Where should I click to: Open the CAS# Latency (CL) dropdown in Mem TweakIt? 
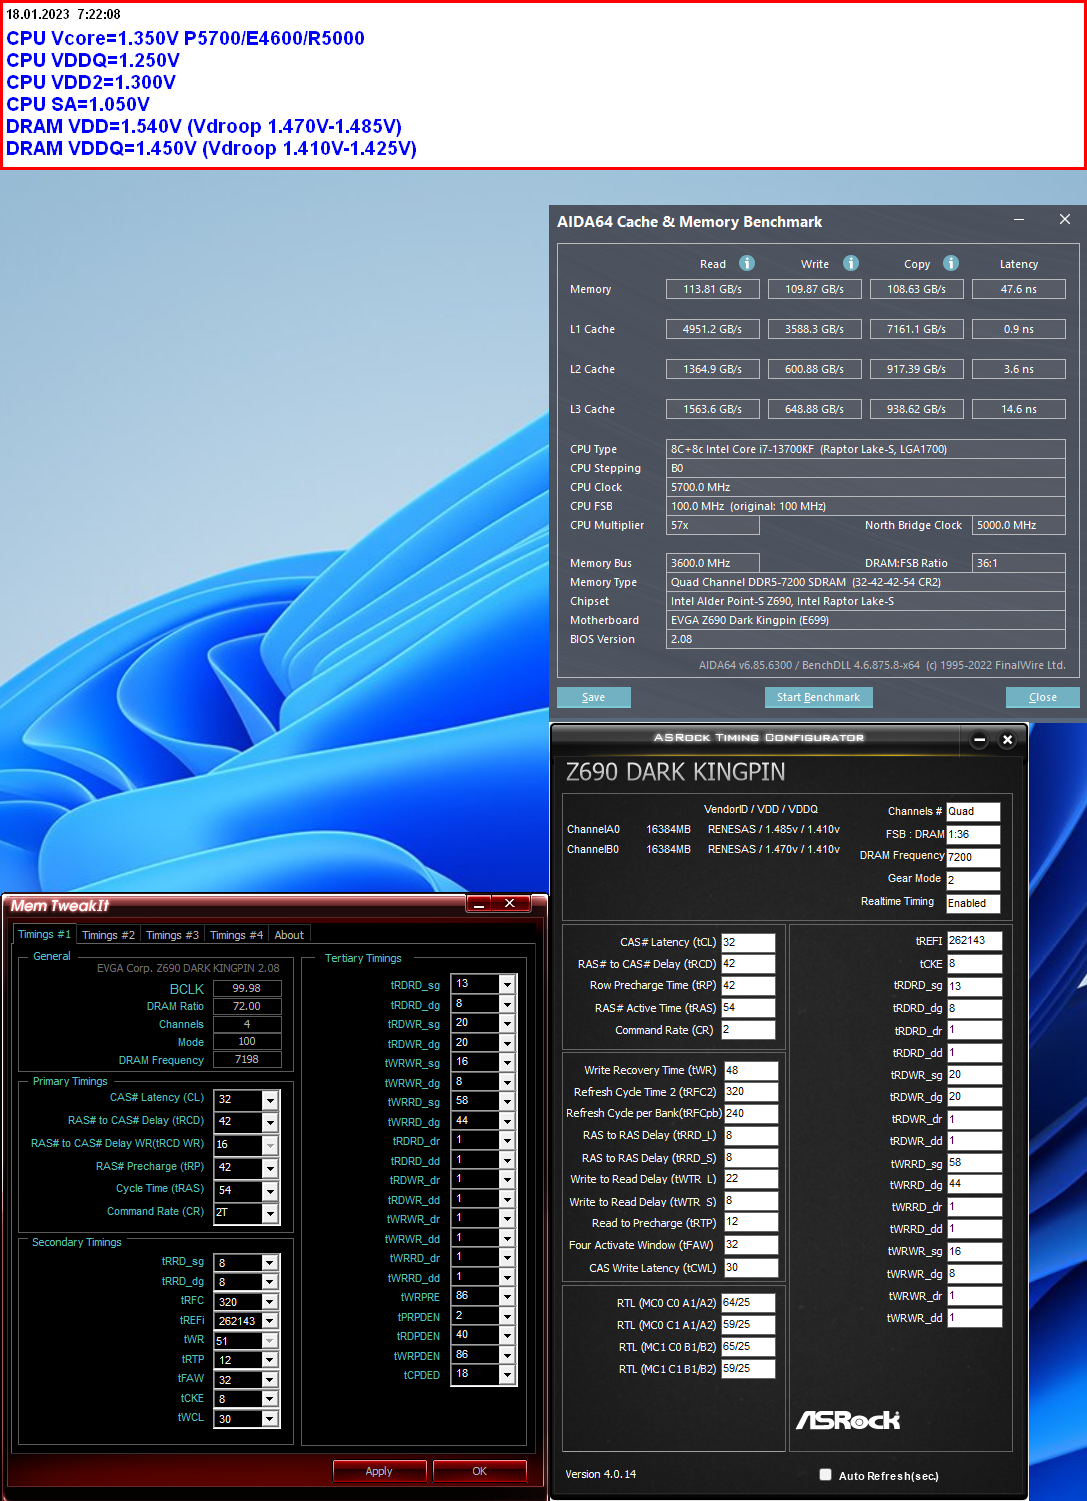coord(270,1099)
